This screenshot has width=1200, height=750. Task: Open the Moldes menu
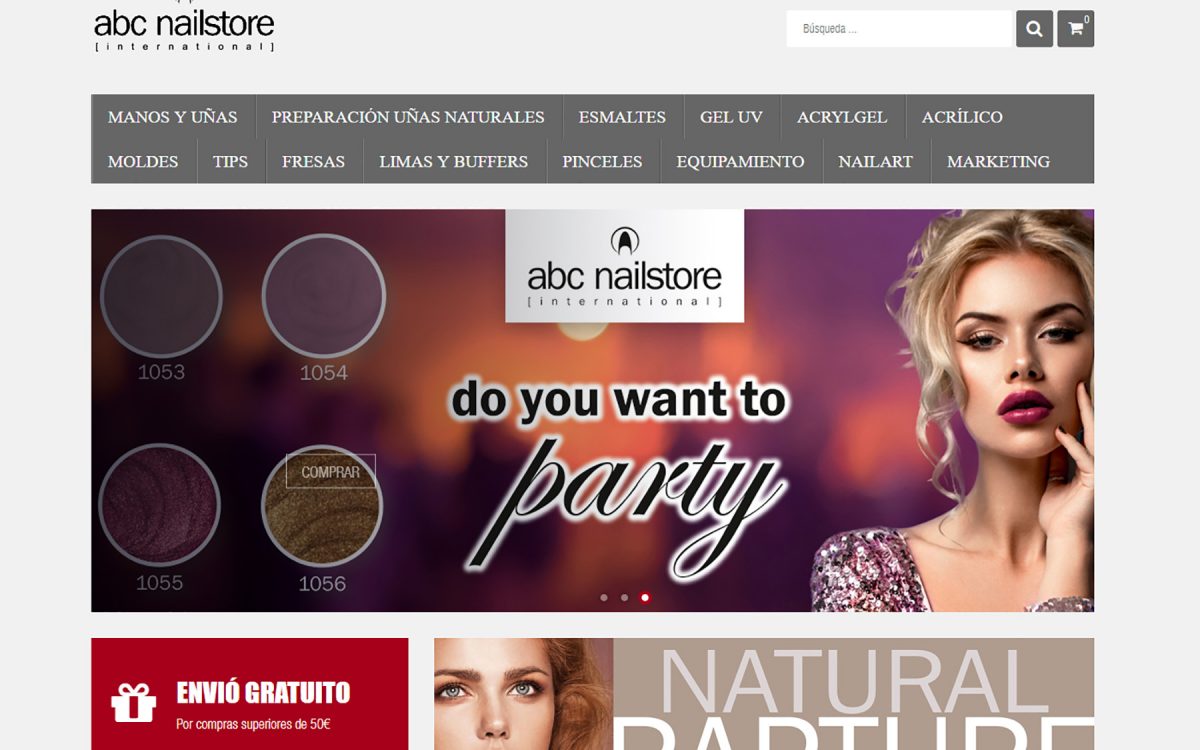click(143, 161)
